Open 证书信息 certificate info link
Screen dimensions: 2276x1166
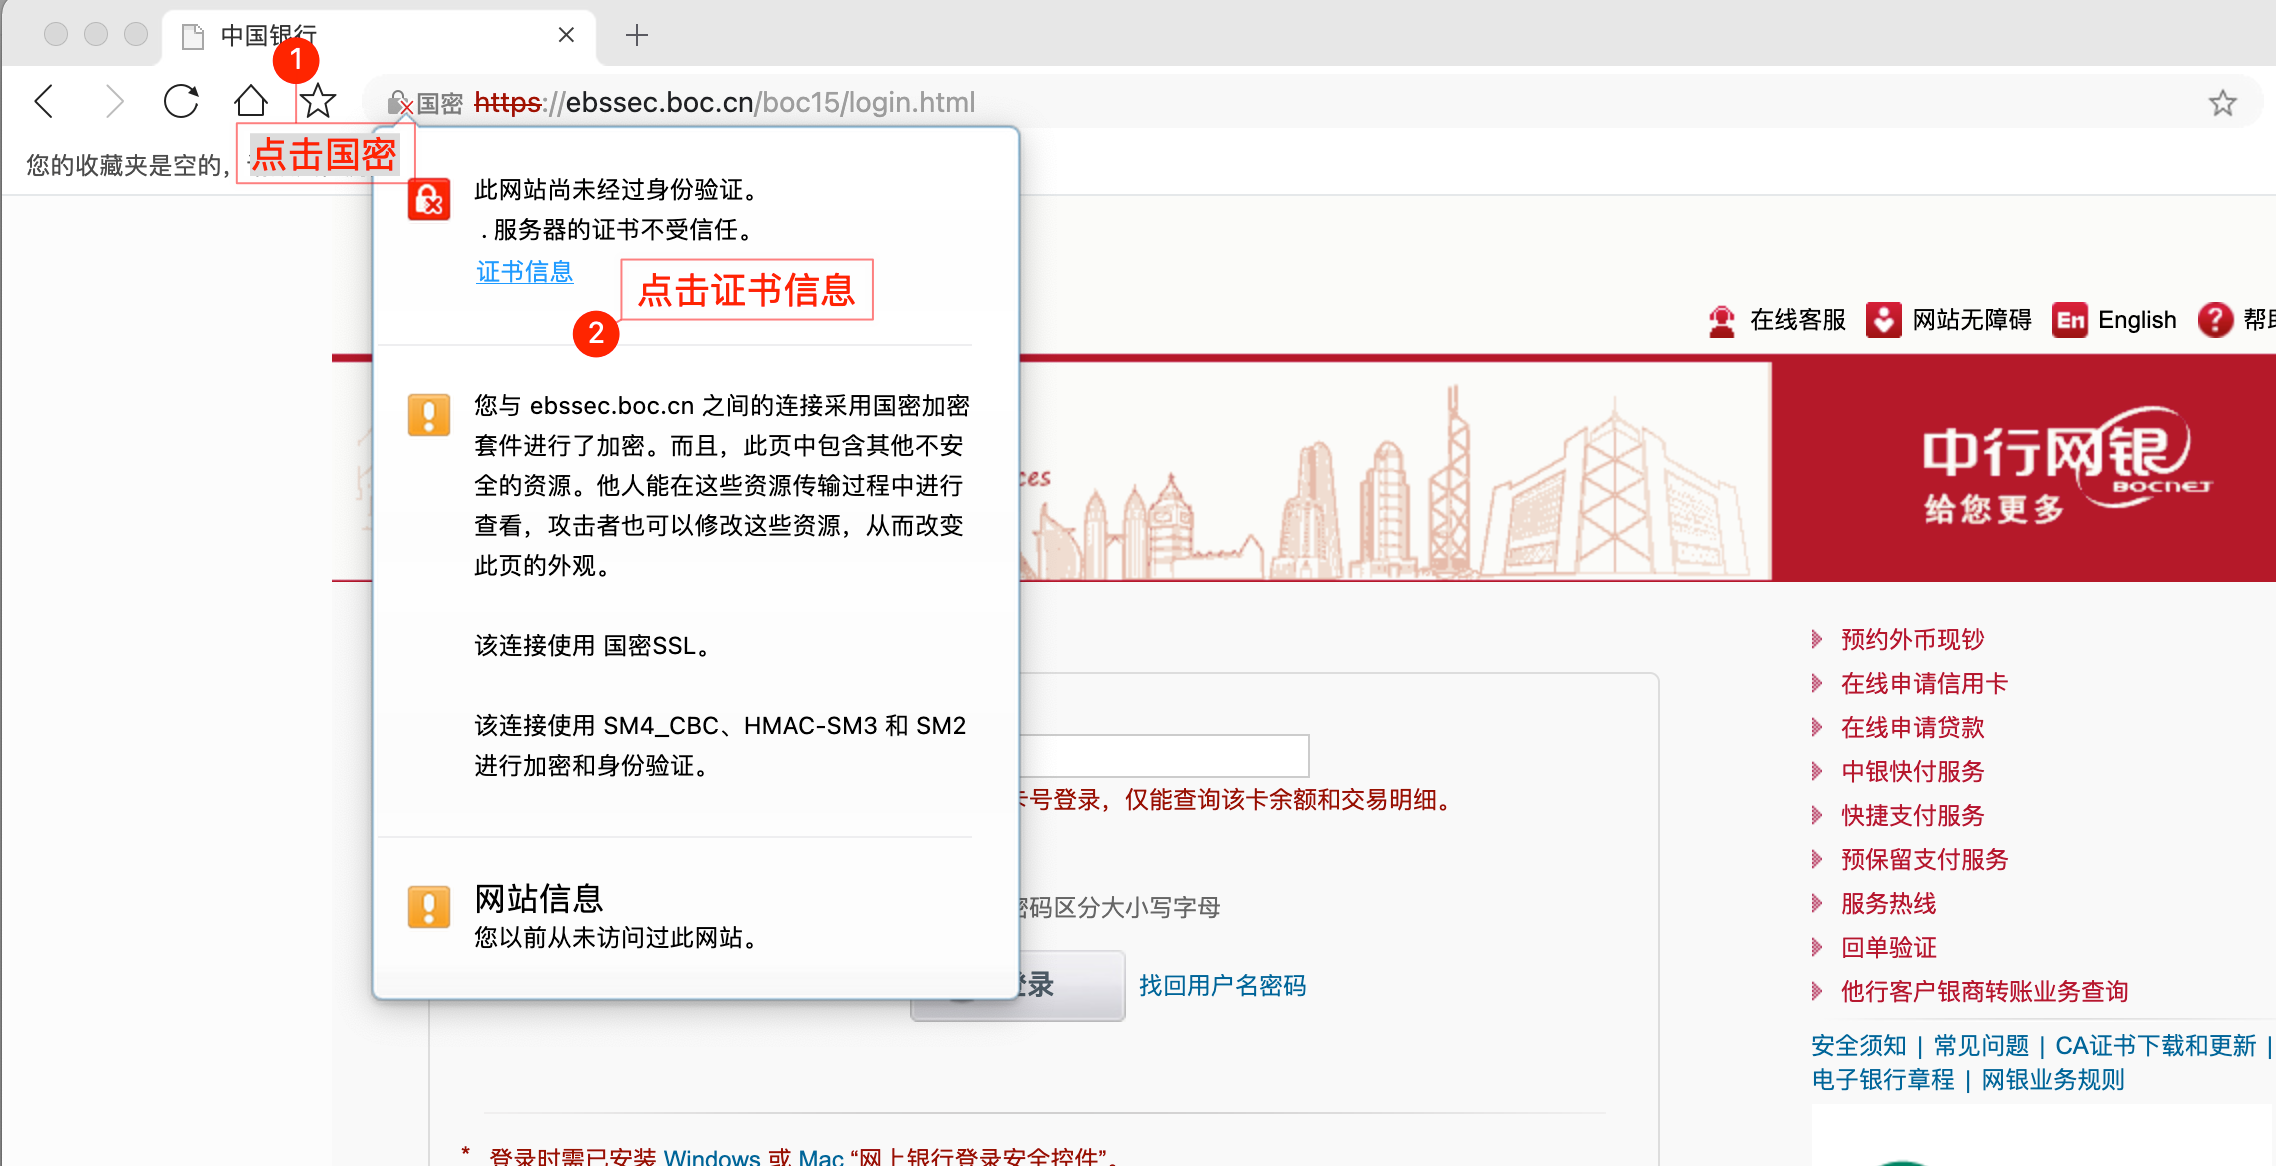tap(524, 272)
